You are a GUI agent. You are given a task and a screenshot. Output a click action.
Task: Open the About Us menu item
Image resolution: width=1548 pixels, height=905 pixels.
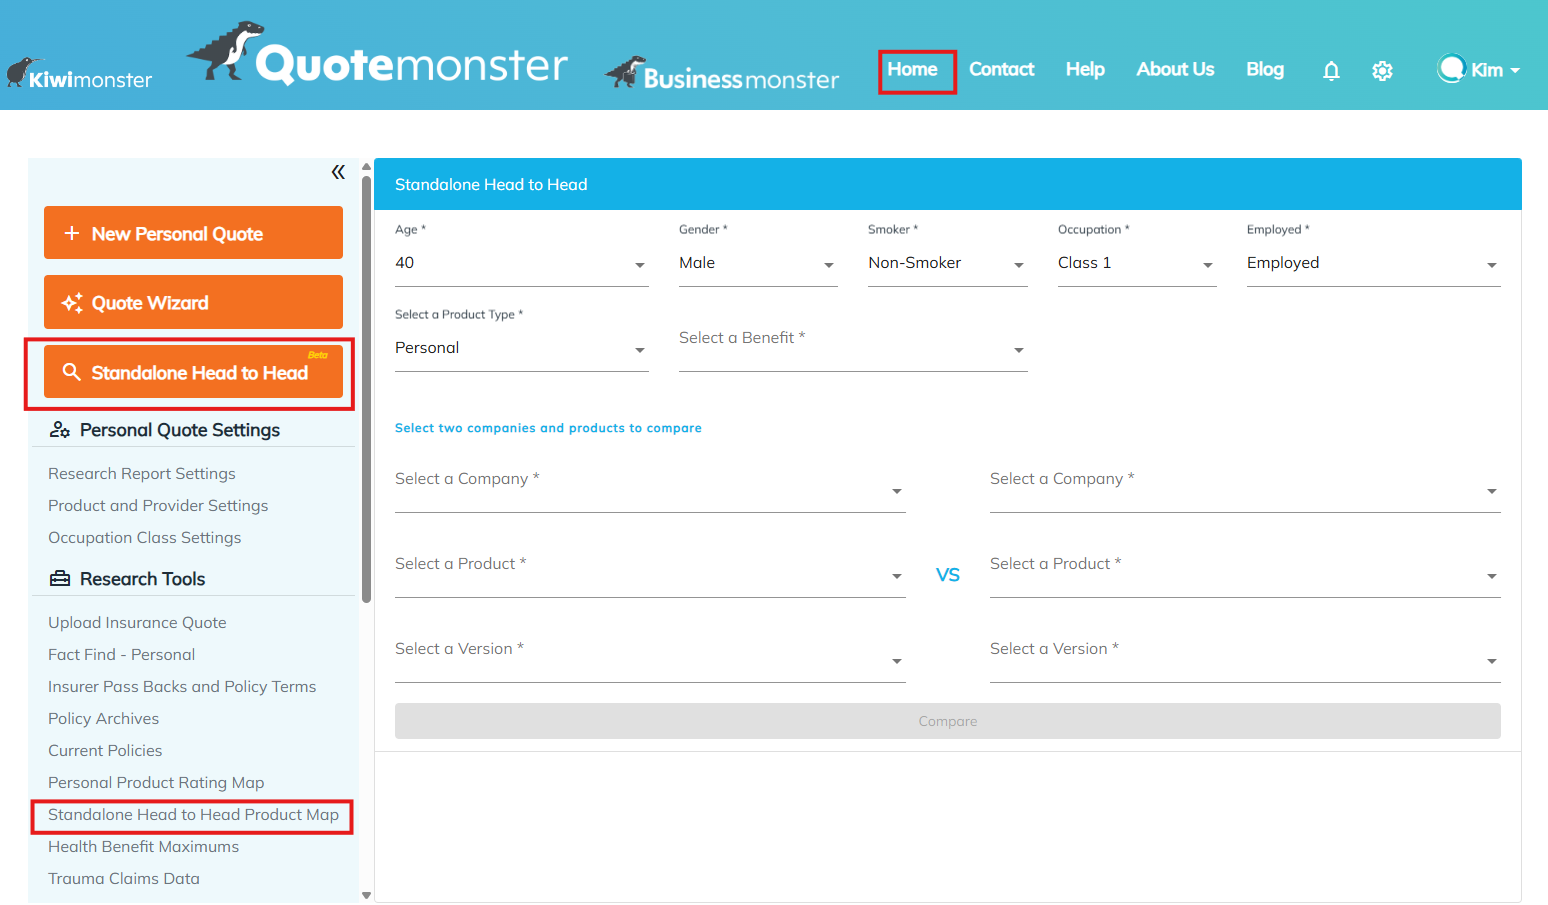click(1175, 69)
